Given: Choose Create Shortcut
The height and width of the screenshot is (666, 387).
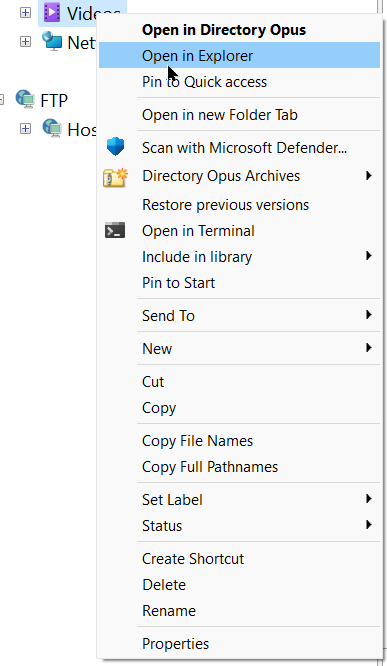Looking at the screenshot, I should point(240,559).
